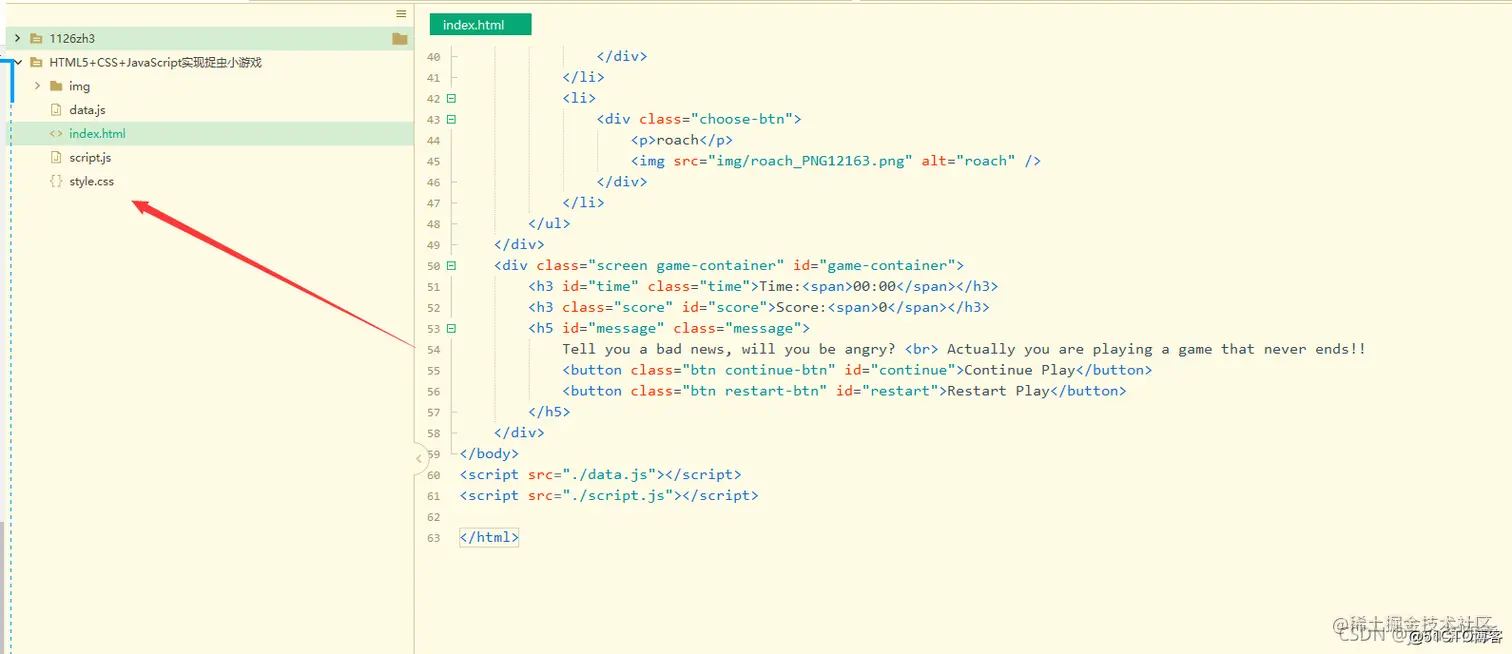Screen dimensions: 1512x654
Task: Expand the img folder arrow
Action: 37,86
